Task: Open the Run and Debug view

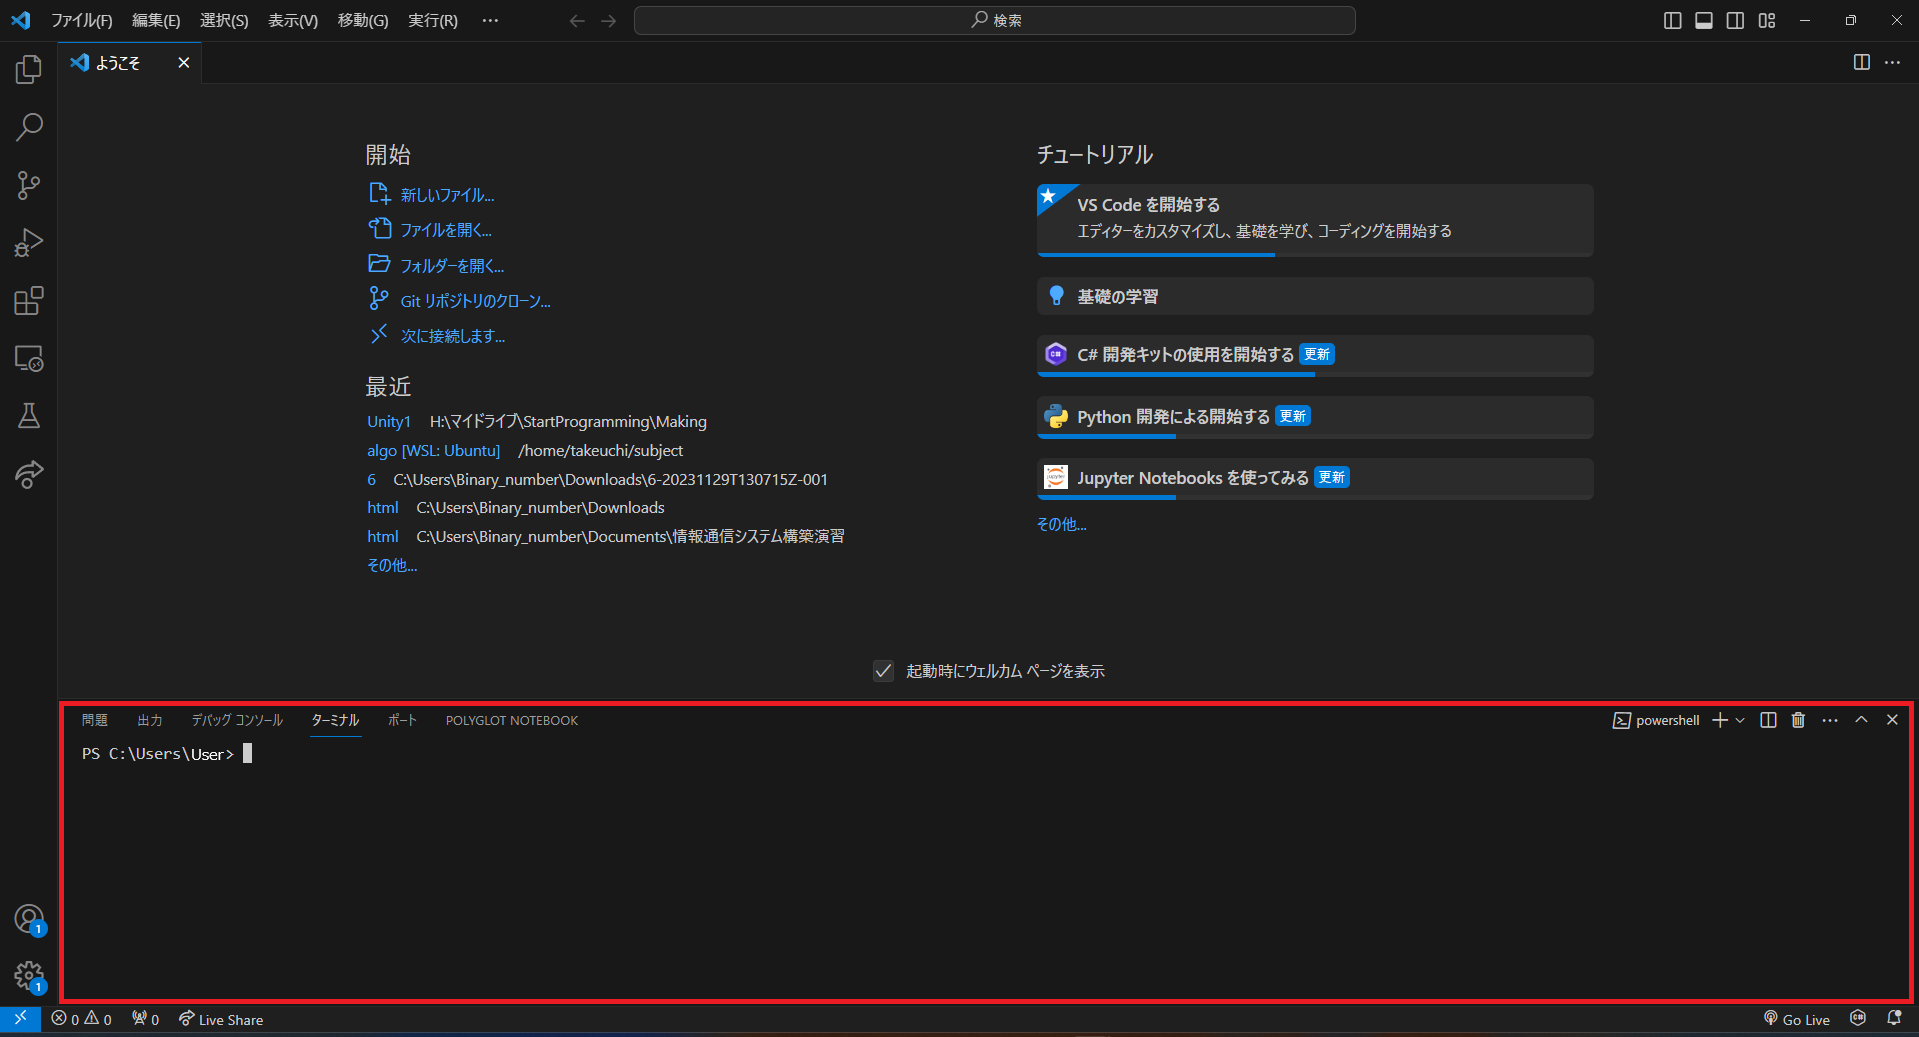Action: click(28, 243)
